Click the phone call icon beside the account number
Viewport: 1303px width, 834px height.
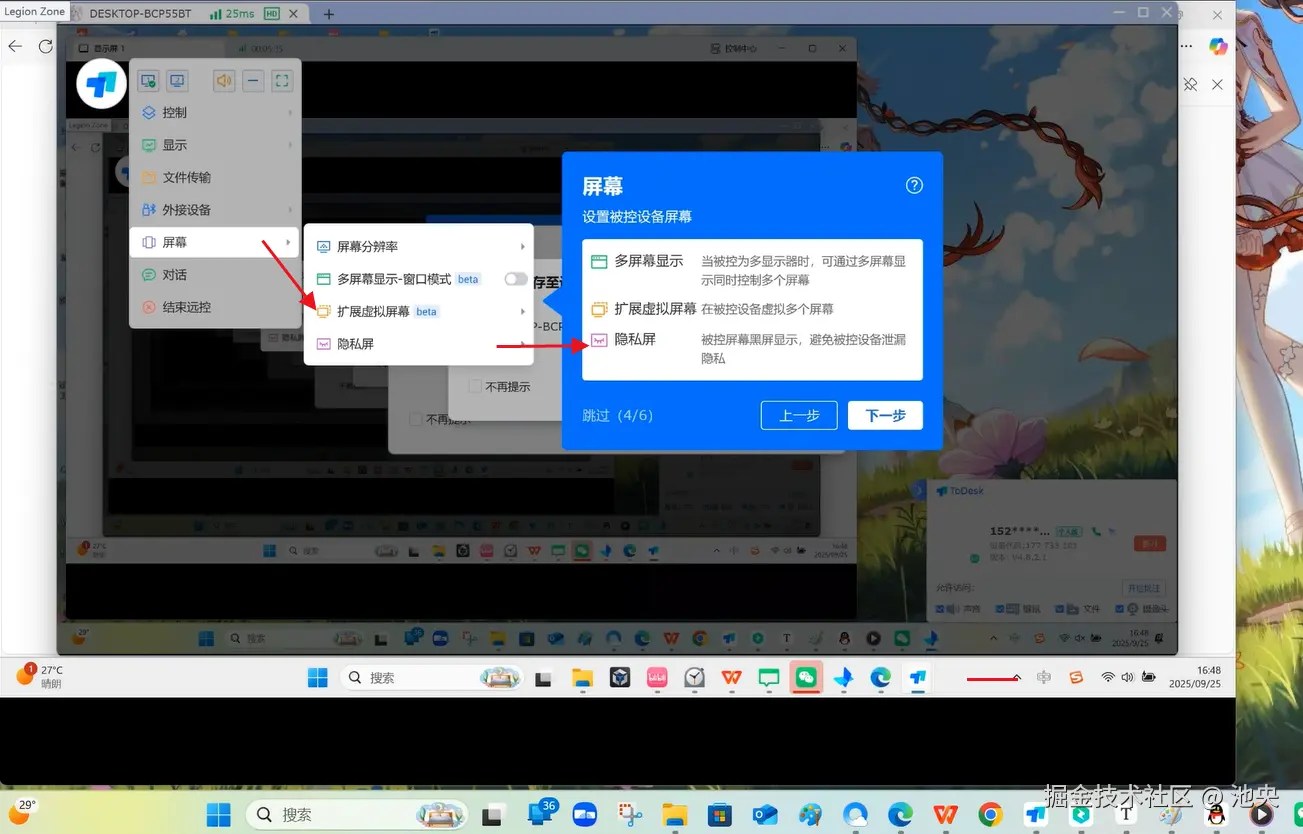(1095, 530)
